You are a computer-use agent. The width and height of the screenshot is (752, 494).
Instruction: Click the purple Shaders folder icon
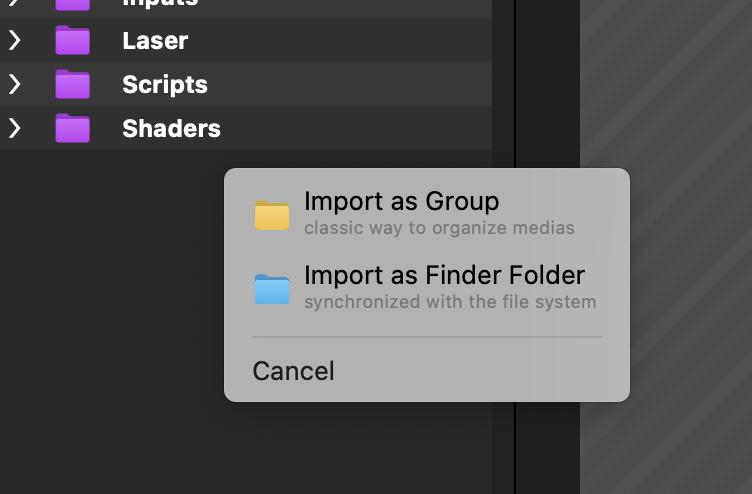pos(72,128)
